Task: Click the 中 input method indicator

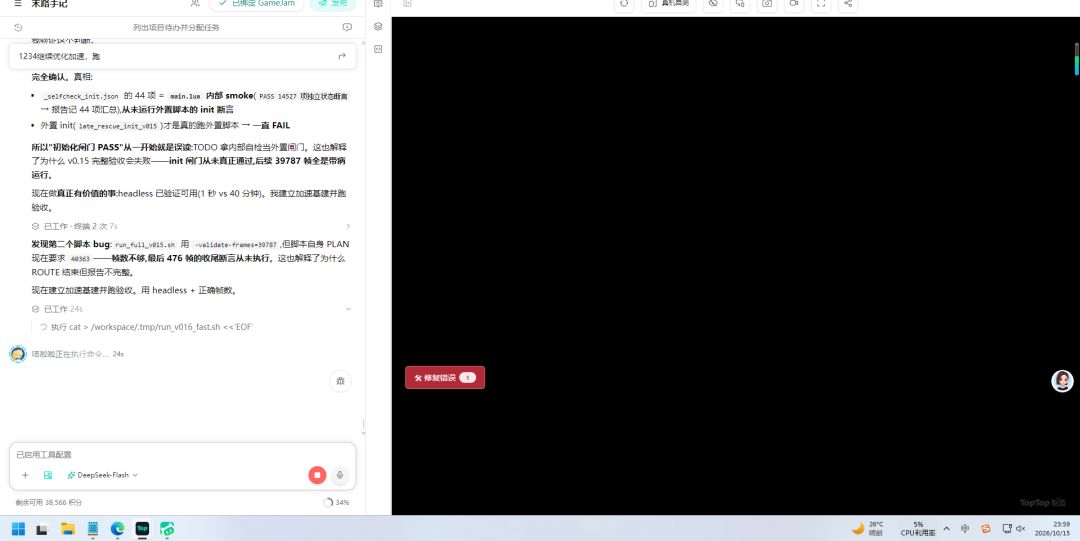Action: 965,529
